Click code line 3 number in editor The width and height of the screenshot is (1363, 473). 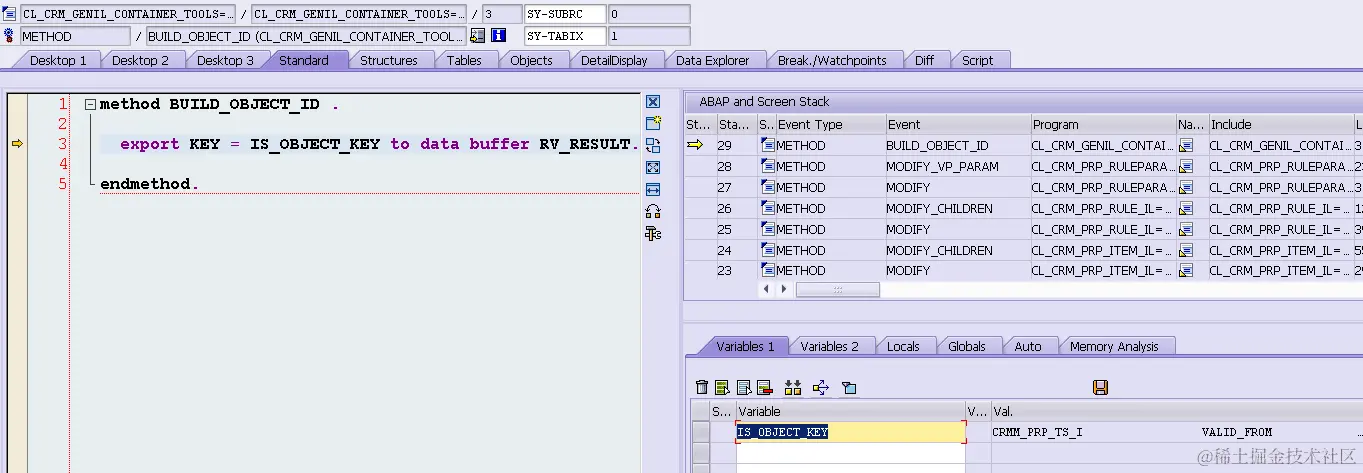point(61,144)
